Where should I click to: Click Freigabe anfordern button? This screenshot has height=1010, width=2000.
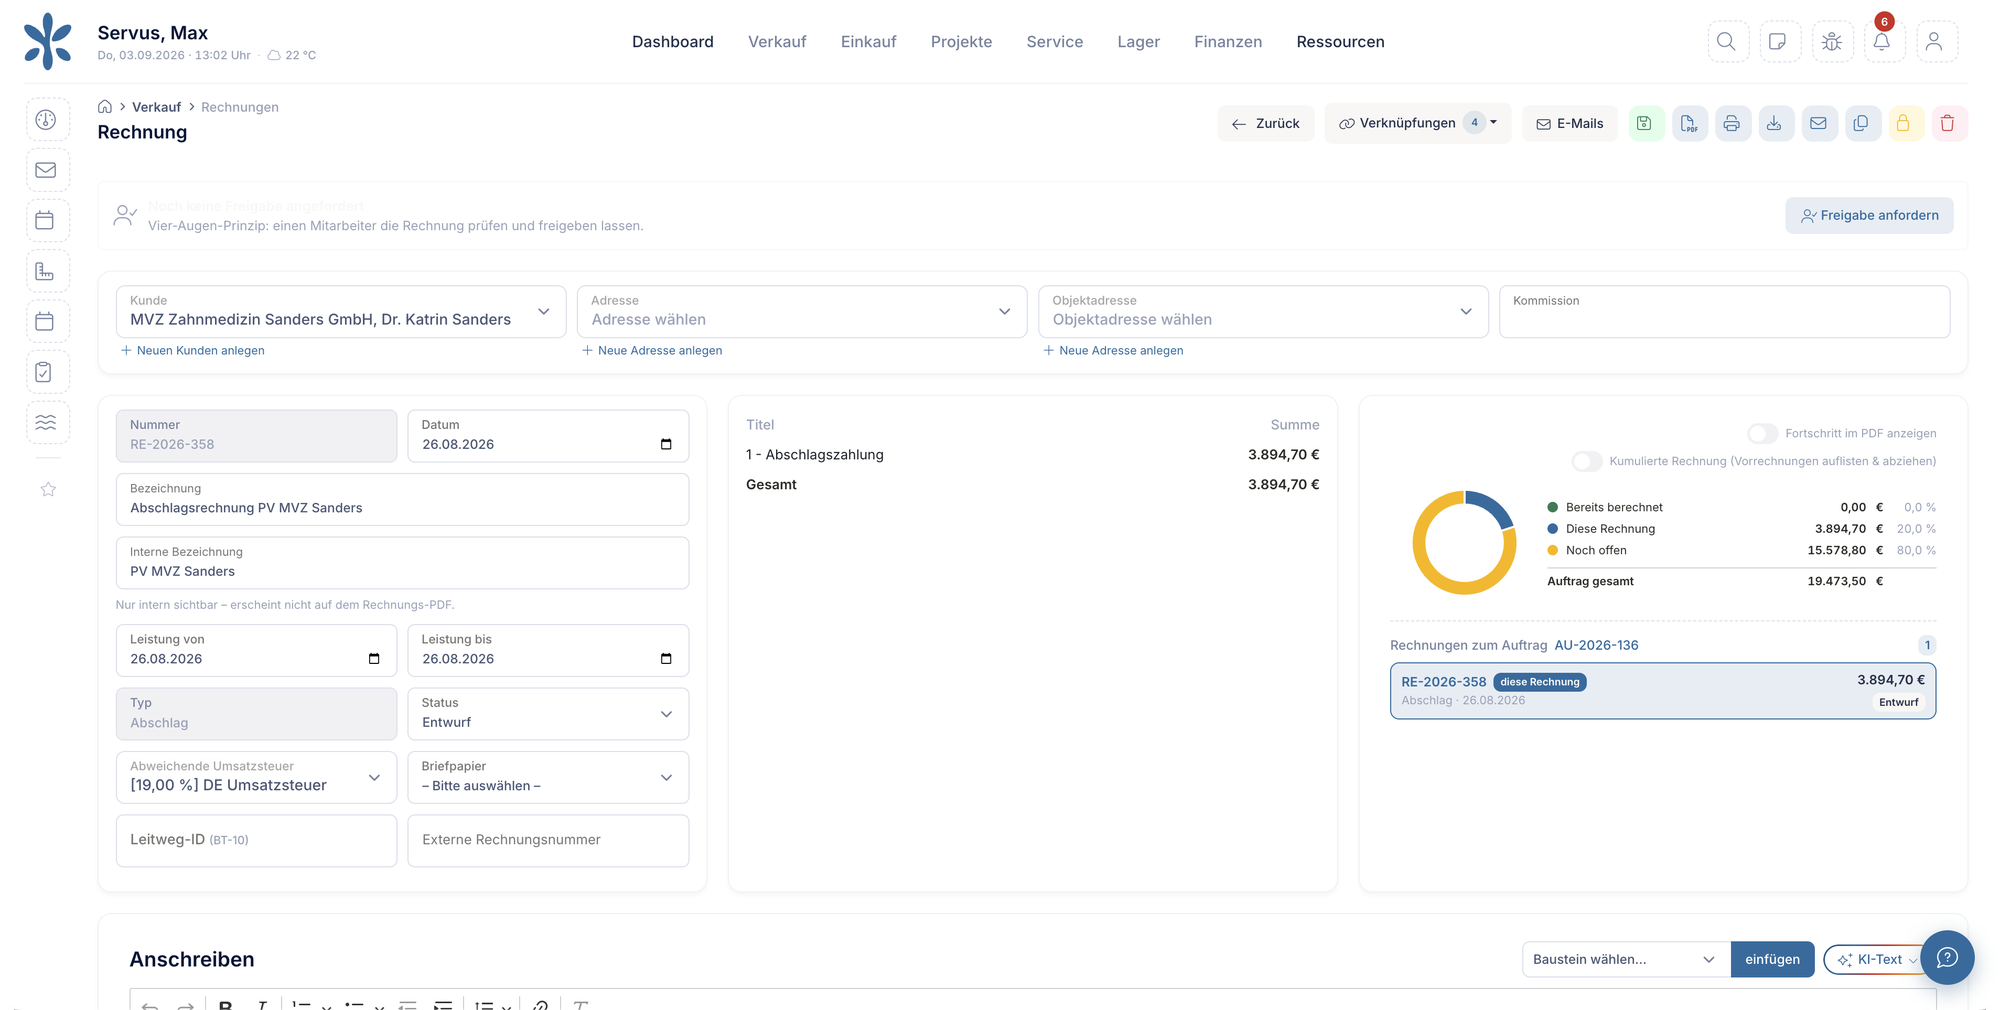coord(1869,215)
